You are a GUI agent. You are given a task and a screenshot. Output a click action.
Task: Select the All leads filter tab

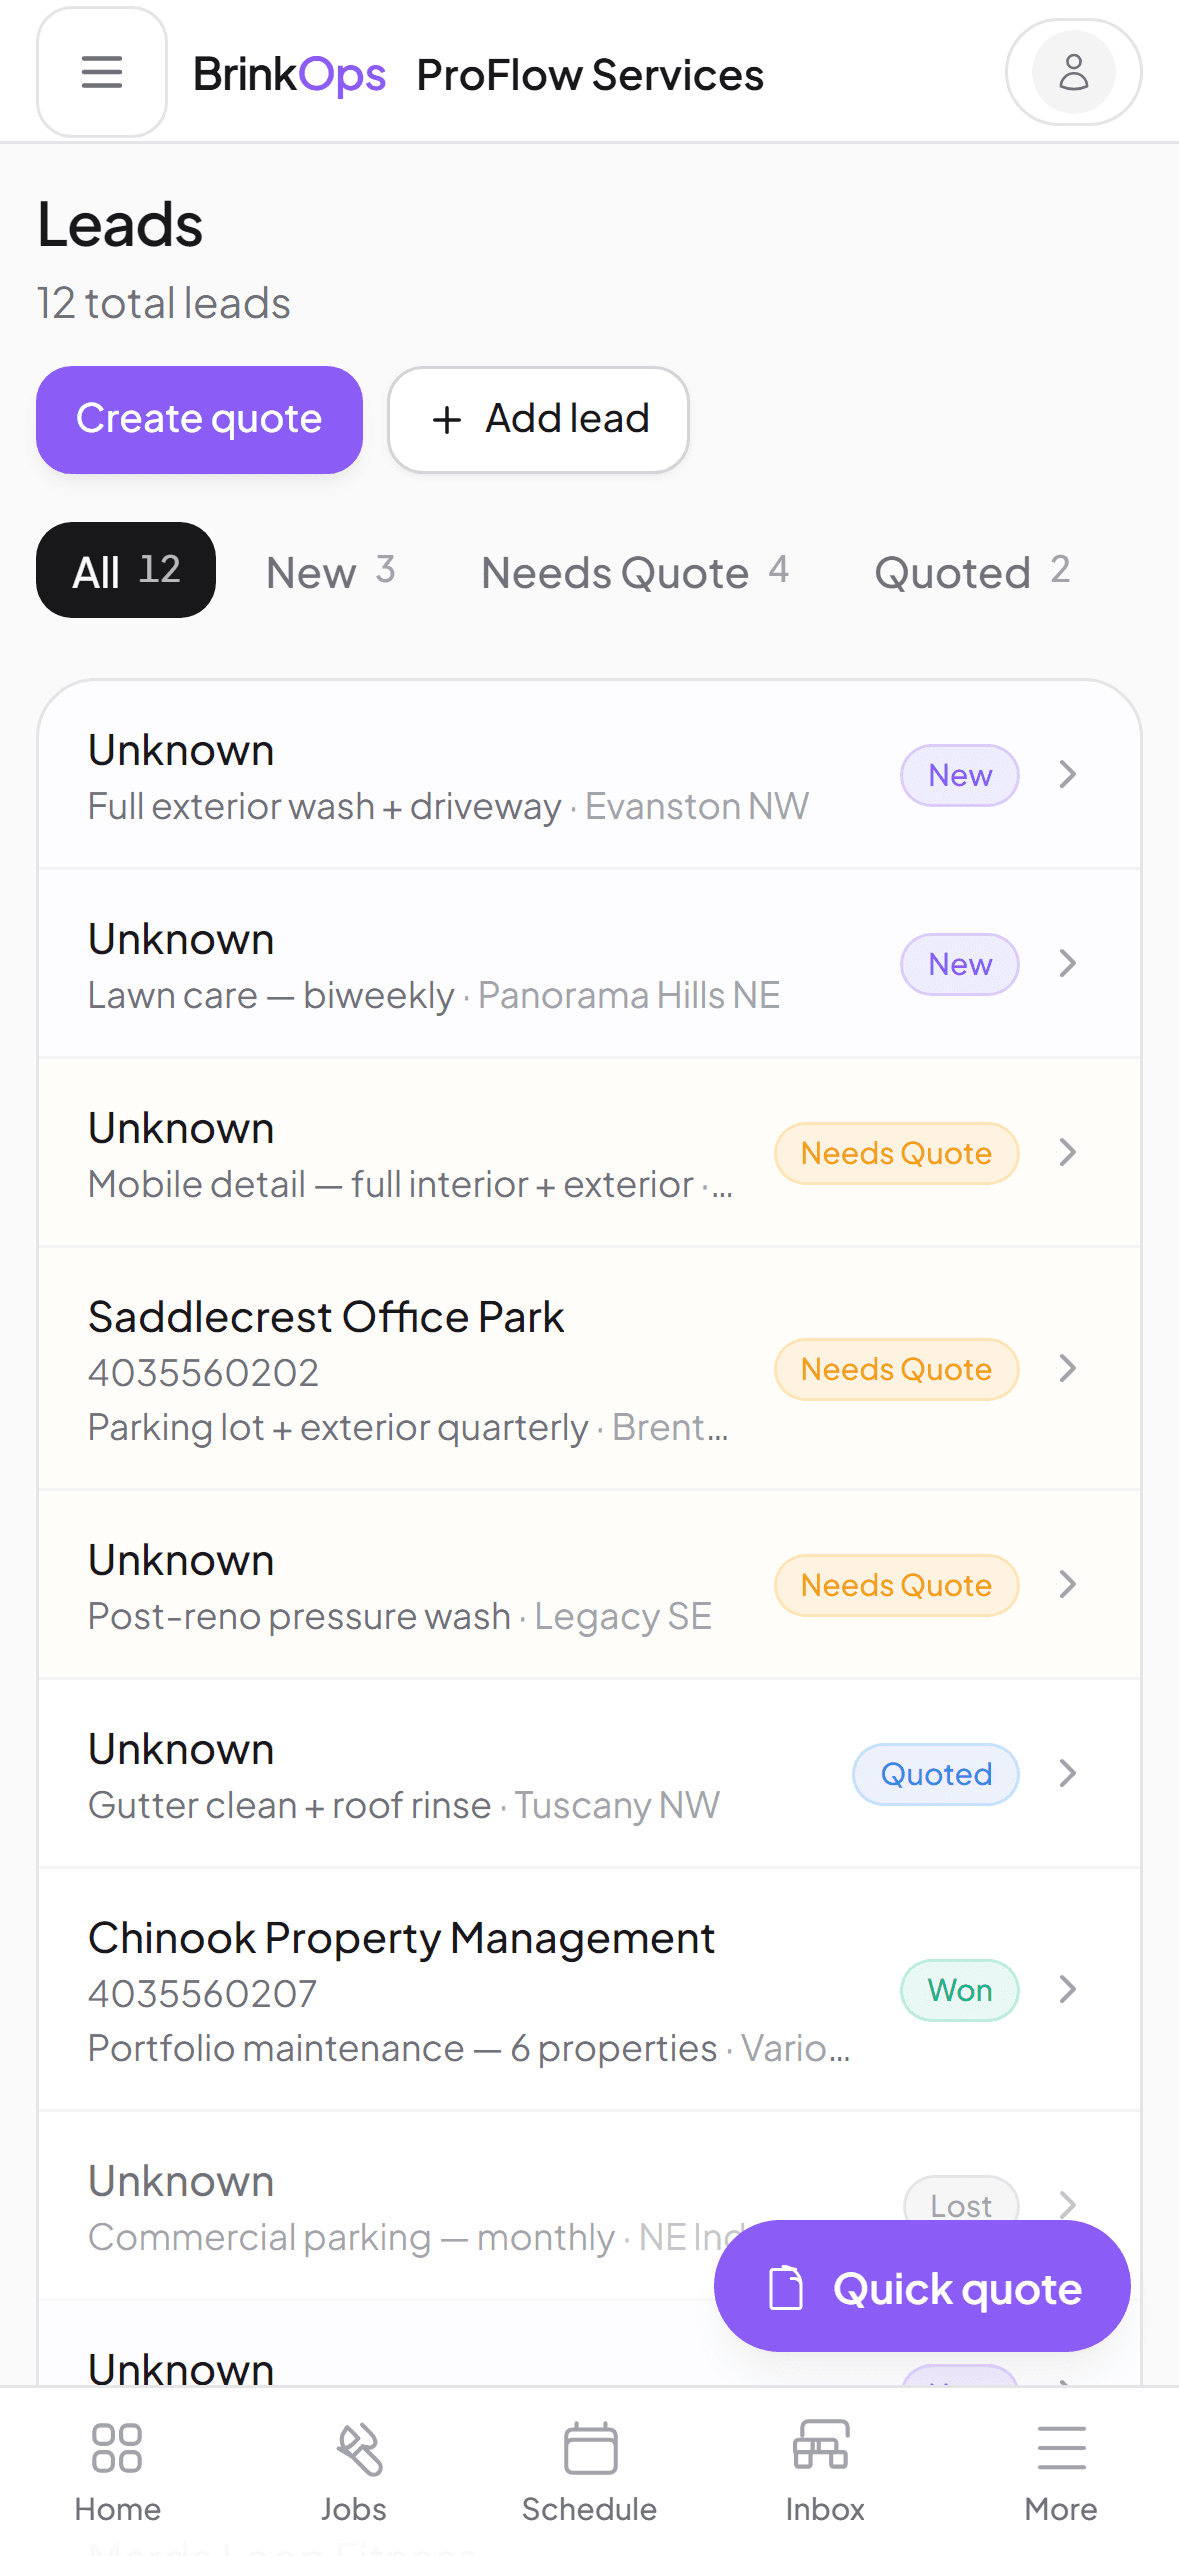click(x=126, y=571)
